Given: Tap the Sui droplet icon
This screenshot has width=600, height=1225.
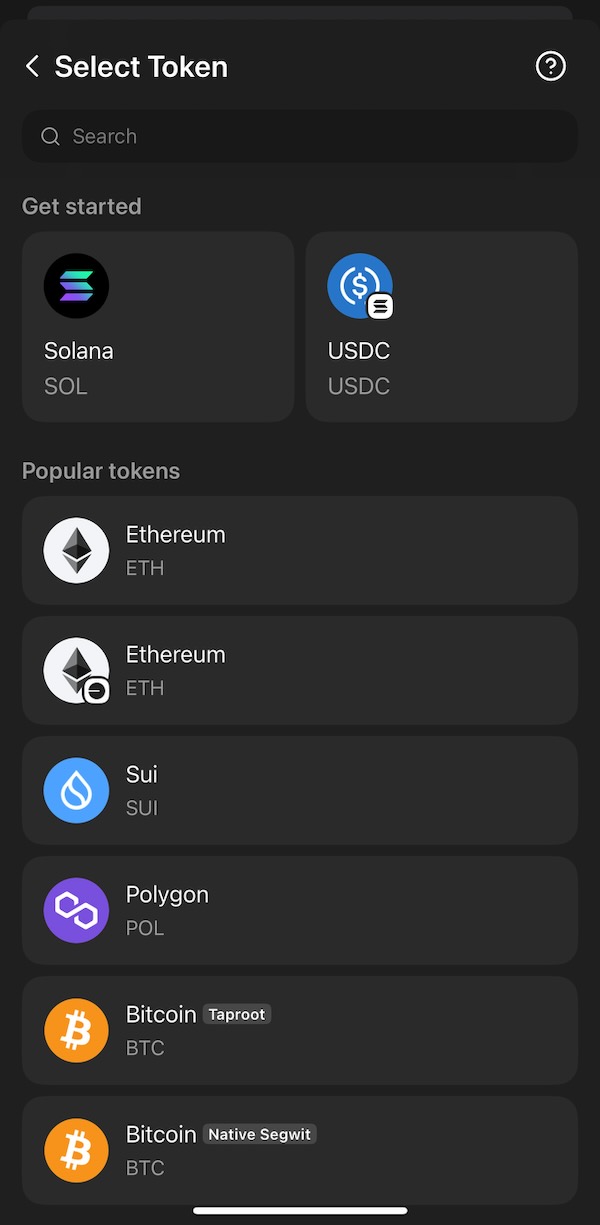Looking at the screenshot, I should tap(76, 790).
